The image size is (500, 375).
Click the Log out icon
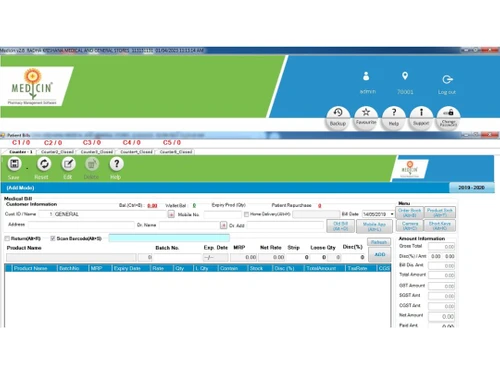447,79
